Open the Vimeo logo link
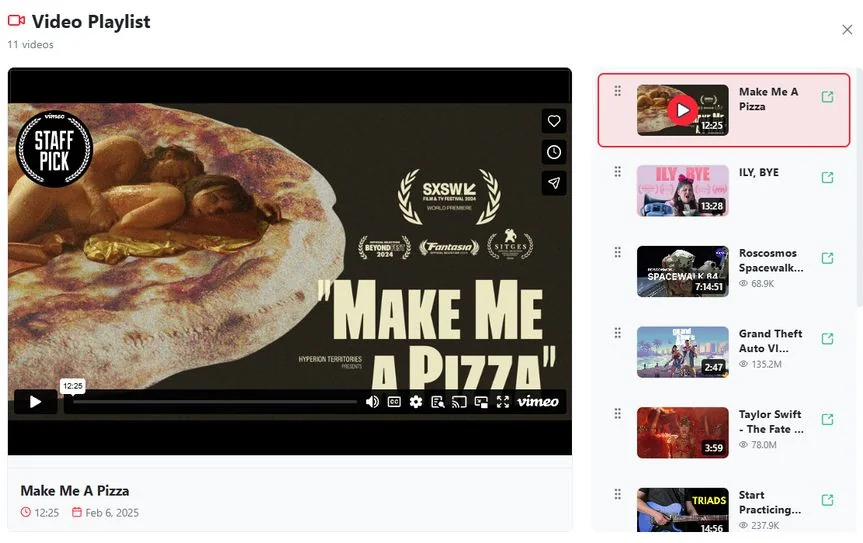Image resolution: width=863 pixels, height=543 pixels. tap(538, 402)
